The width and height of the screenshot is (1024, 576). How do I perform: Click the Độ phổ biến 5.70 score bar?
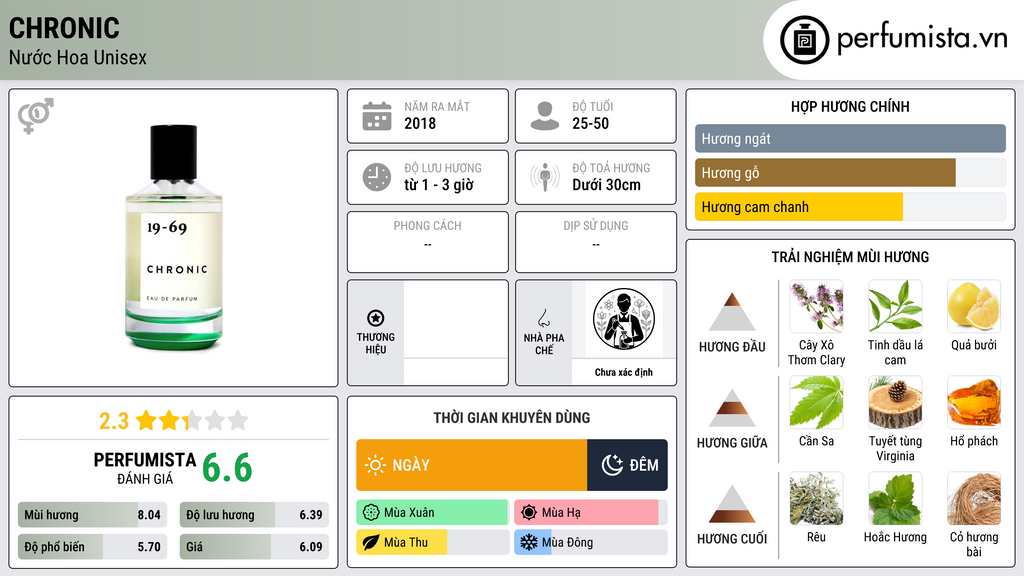click(x=92, y=547)
